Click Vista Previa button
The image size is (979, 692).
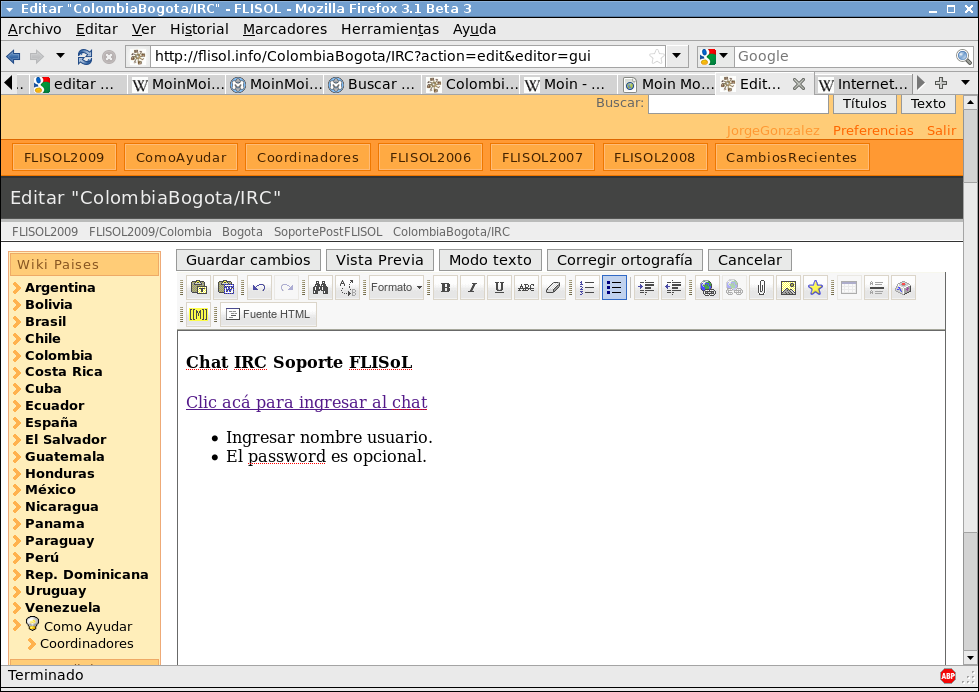coord(380,260)
